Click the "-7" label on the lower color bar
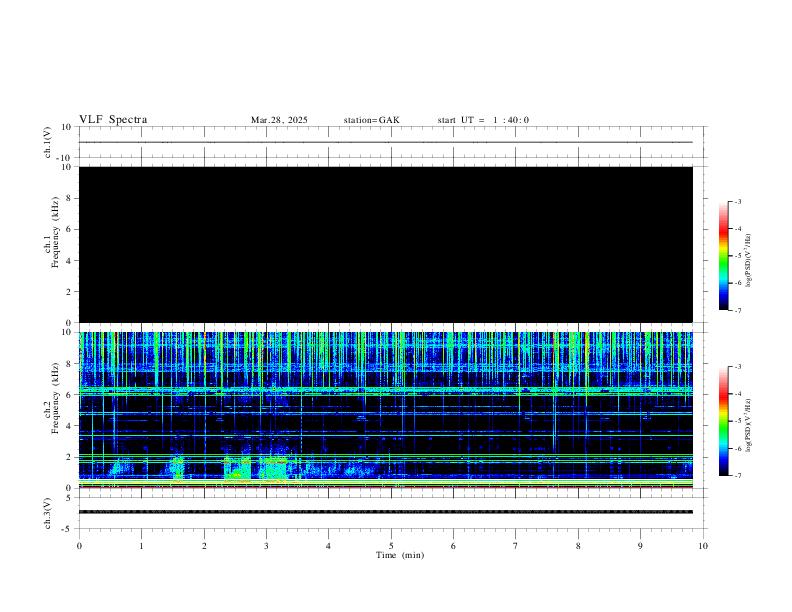The height and width of the screenshot is (612, 792). click(738, 476)
